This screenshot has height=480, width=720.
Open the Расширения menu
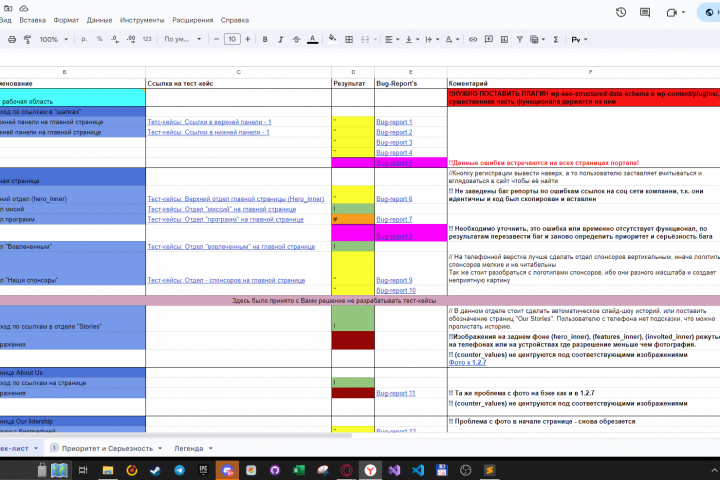[193, 20]
